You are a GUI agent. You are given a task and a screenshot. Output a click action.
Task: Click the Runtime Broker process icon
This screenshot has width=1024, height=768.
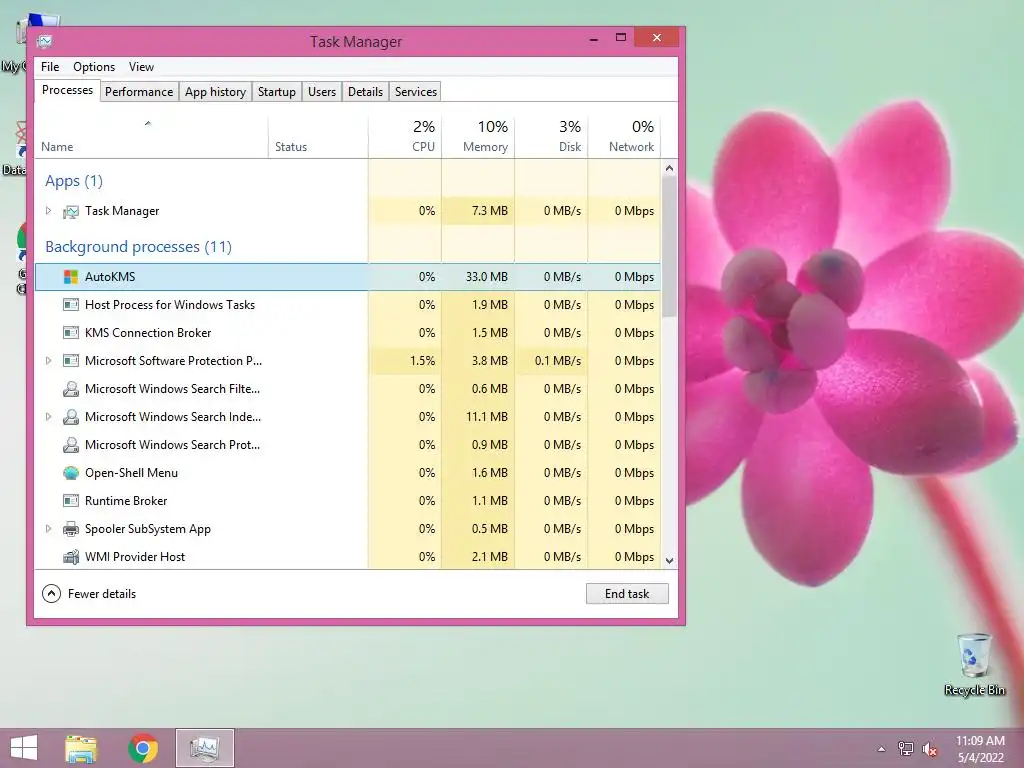click(71, 502)
